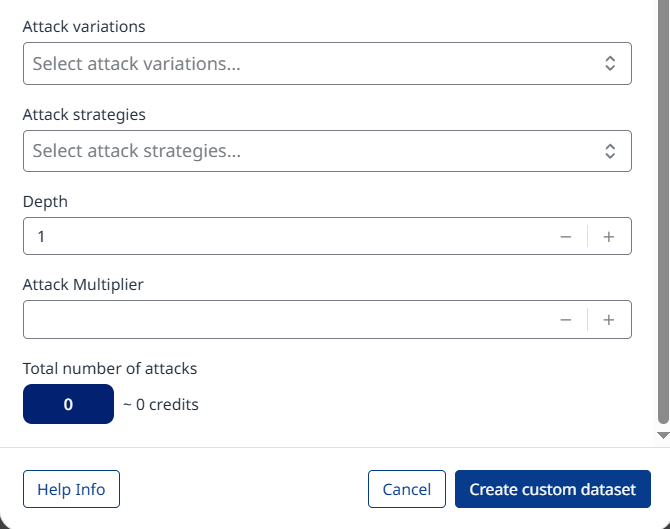Select the Attack Multiplier label text
The image size is (670, 529).
click(83, 285)
